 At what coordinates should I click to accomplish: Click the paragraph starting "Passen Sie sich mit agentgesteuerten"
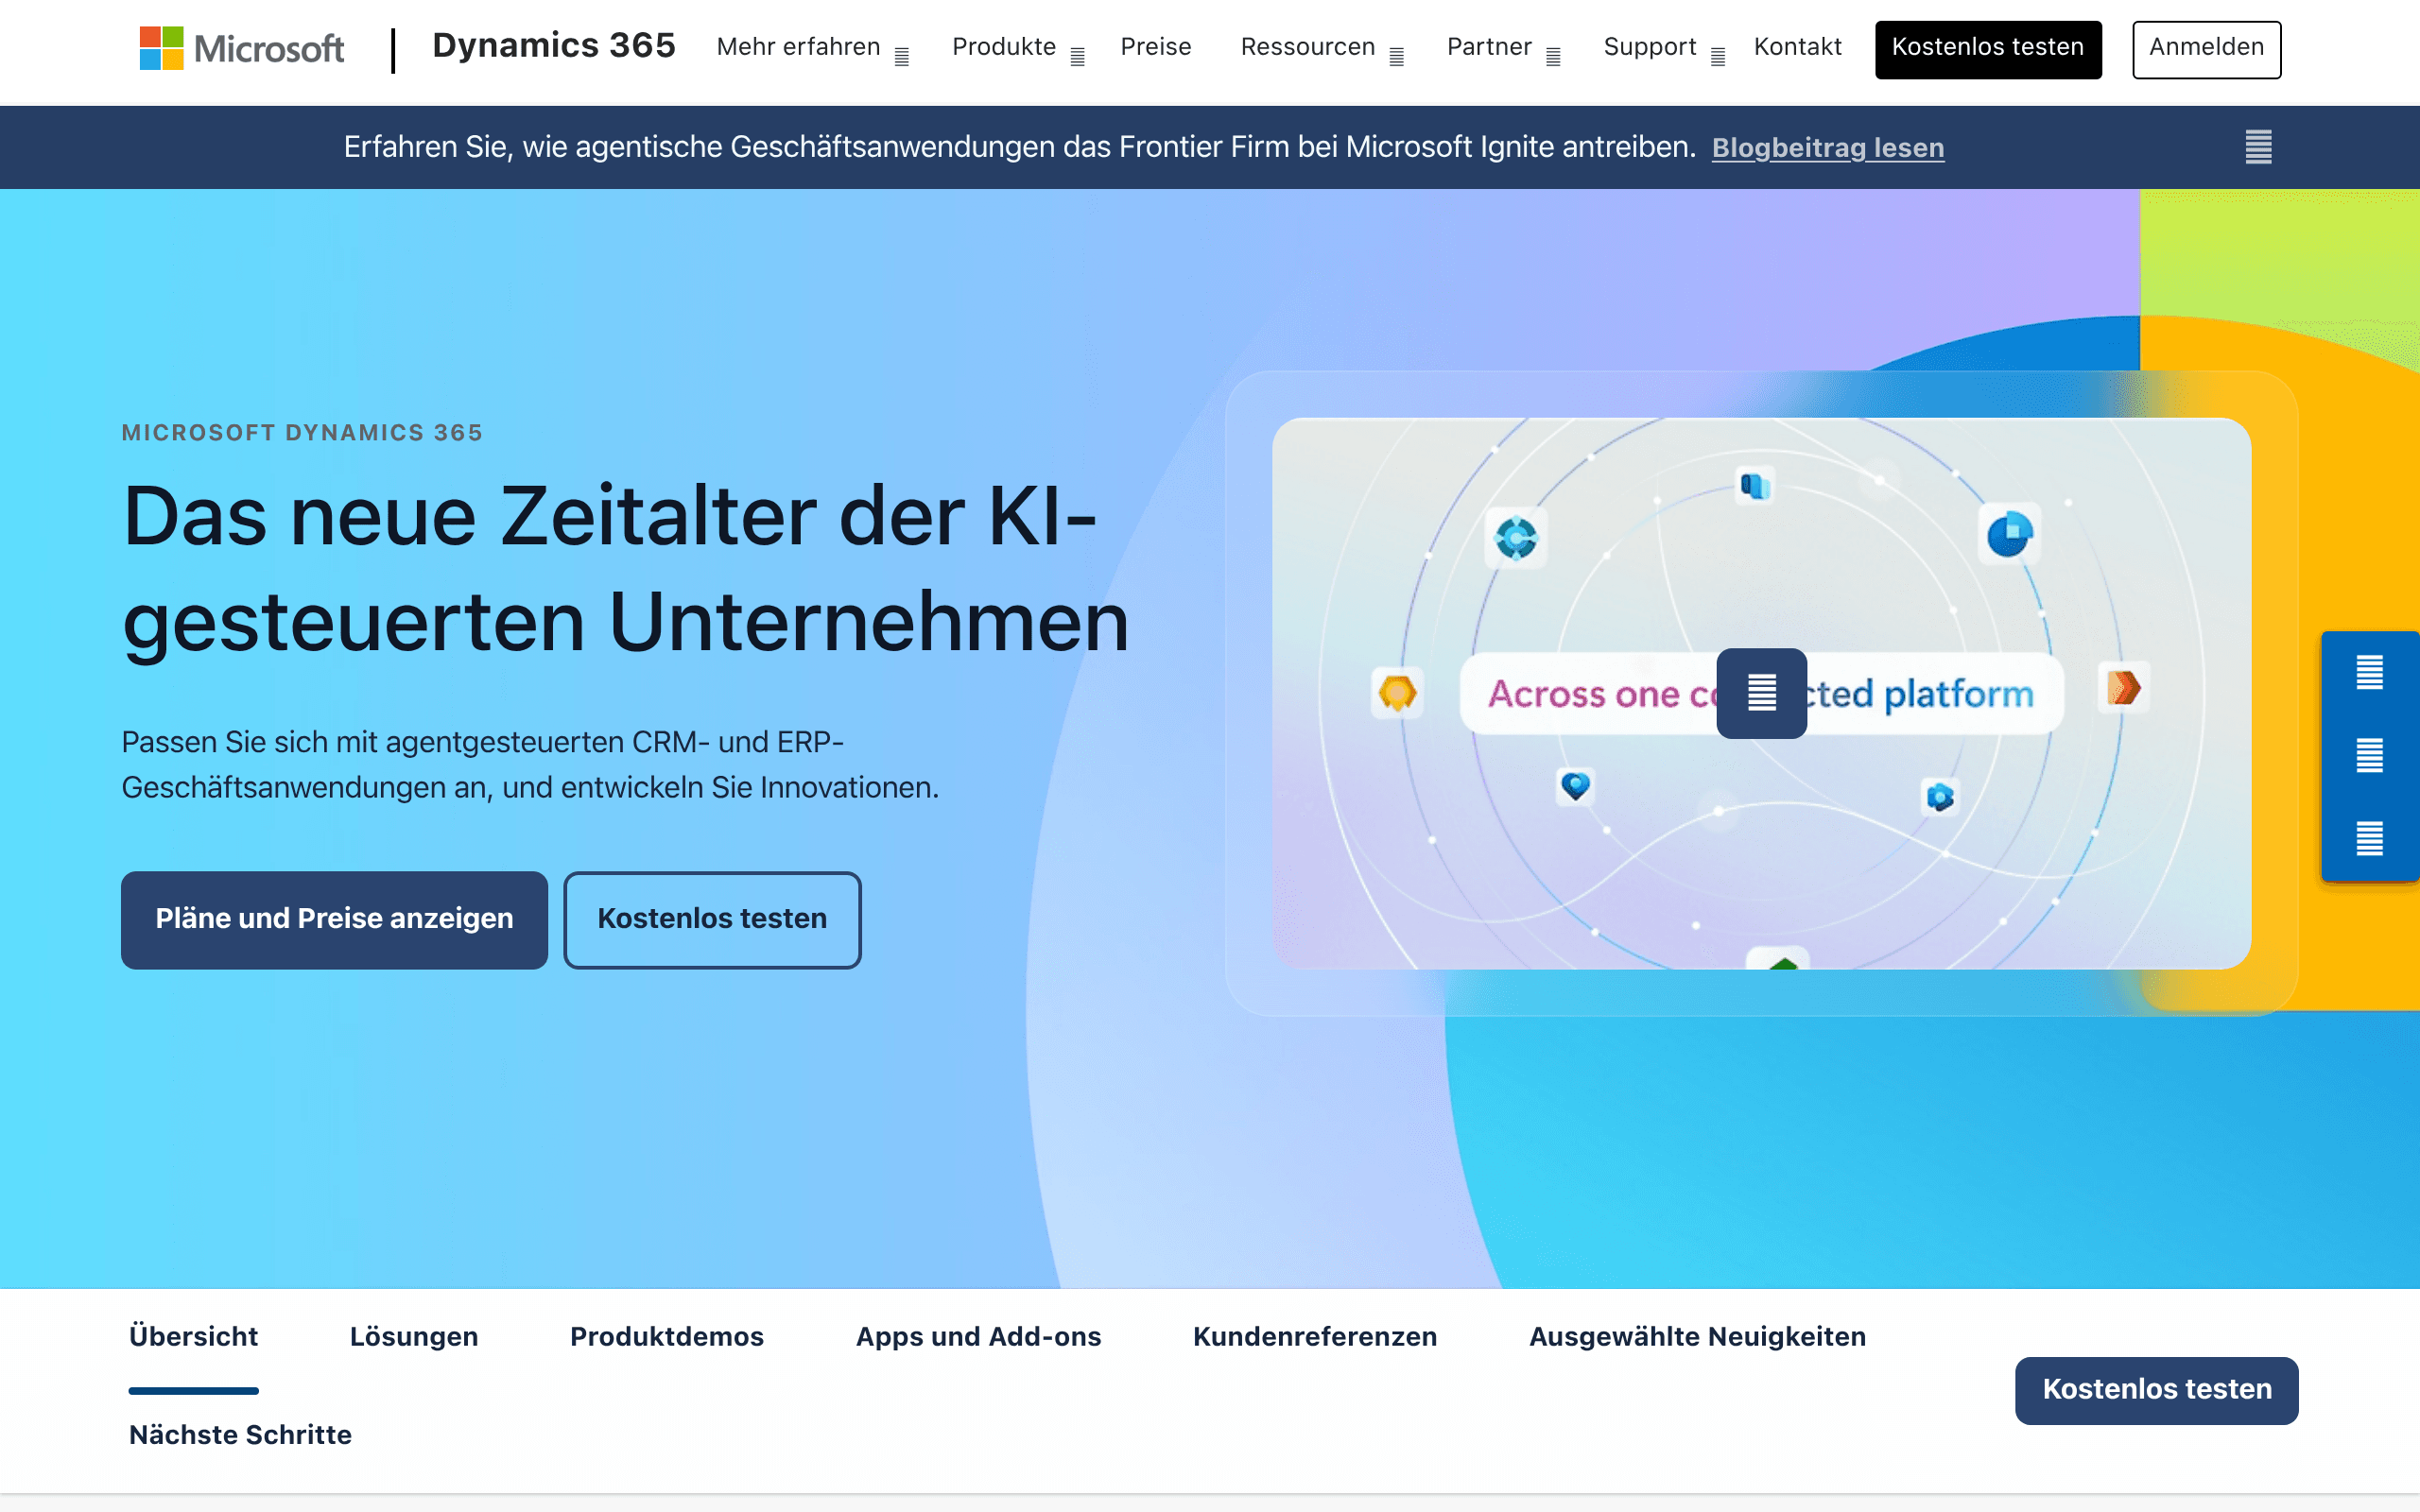(x=530, y=765)
